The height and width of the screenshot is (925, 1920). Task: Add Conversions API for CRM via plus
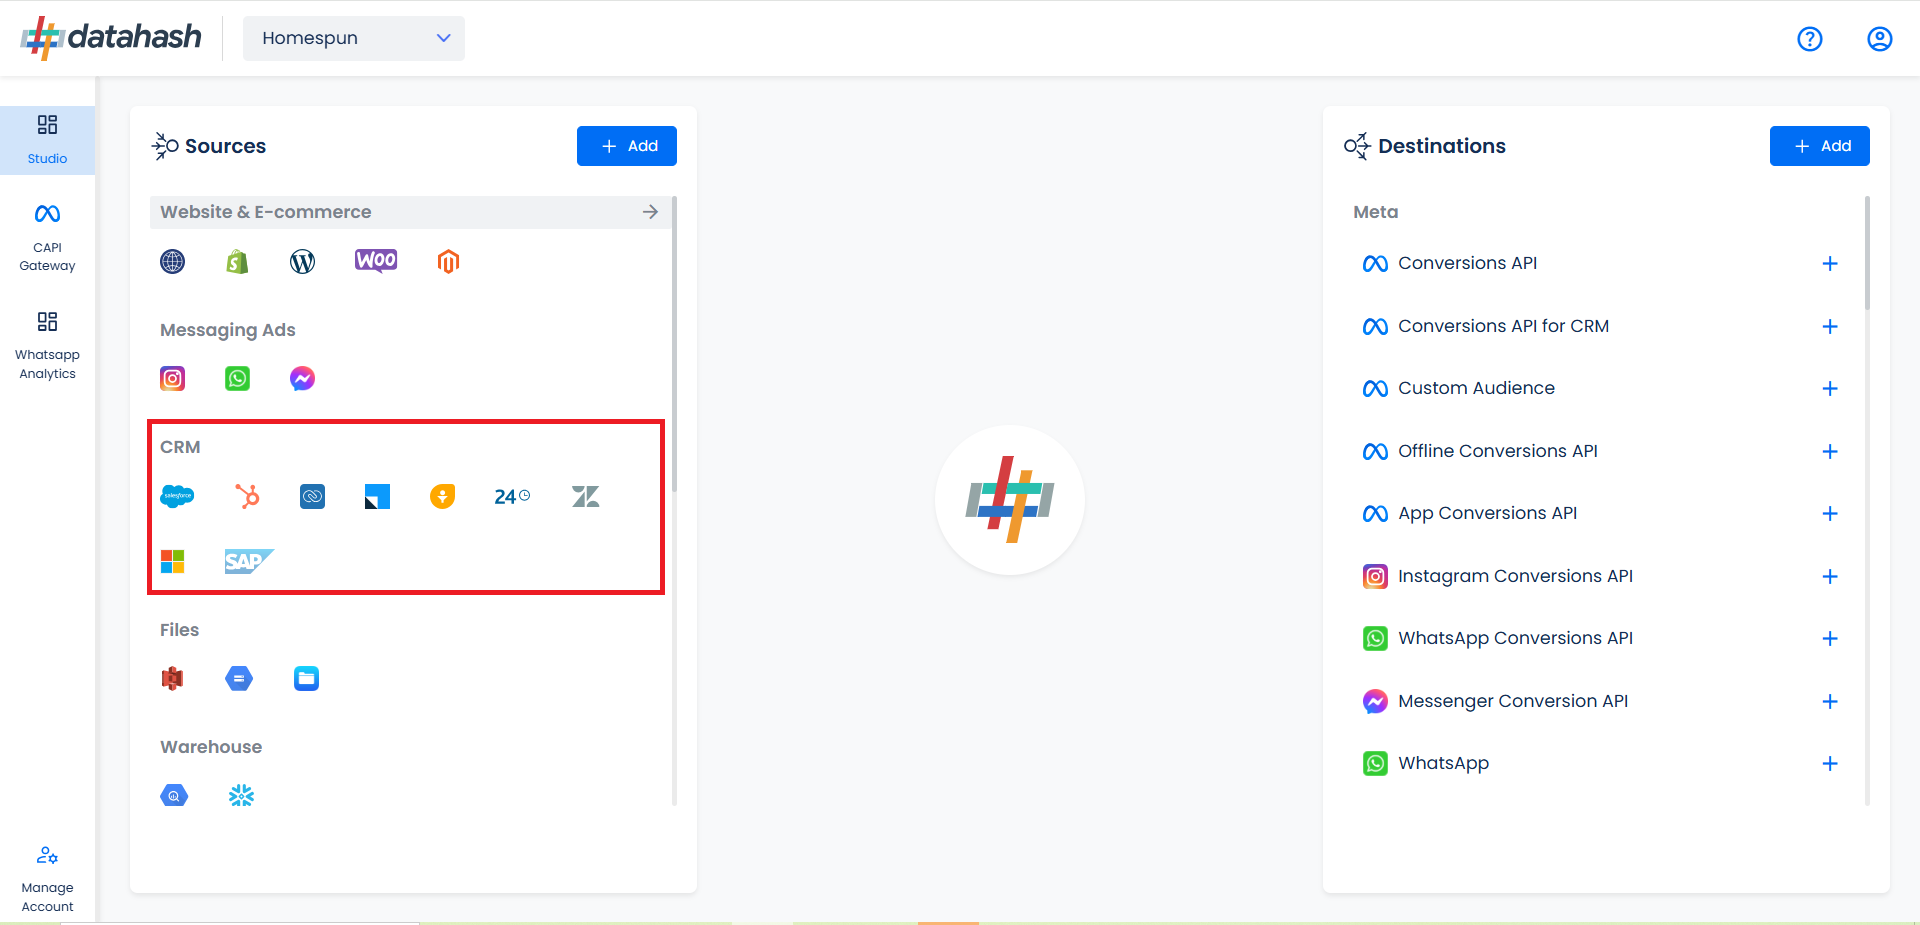pos(1830,327)
